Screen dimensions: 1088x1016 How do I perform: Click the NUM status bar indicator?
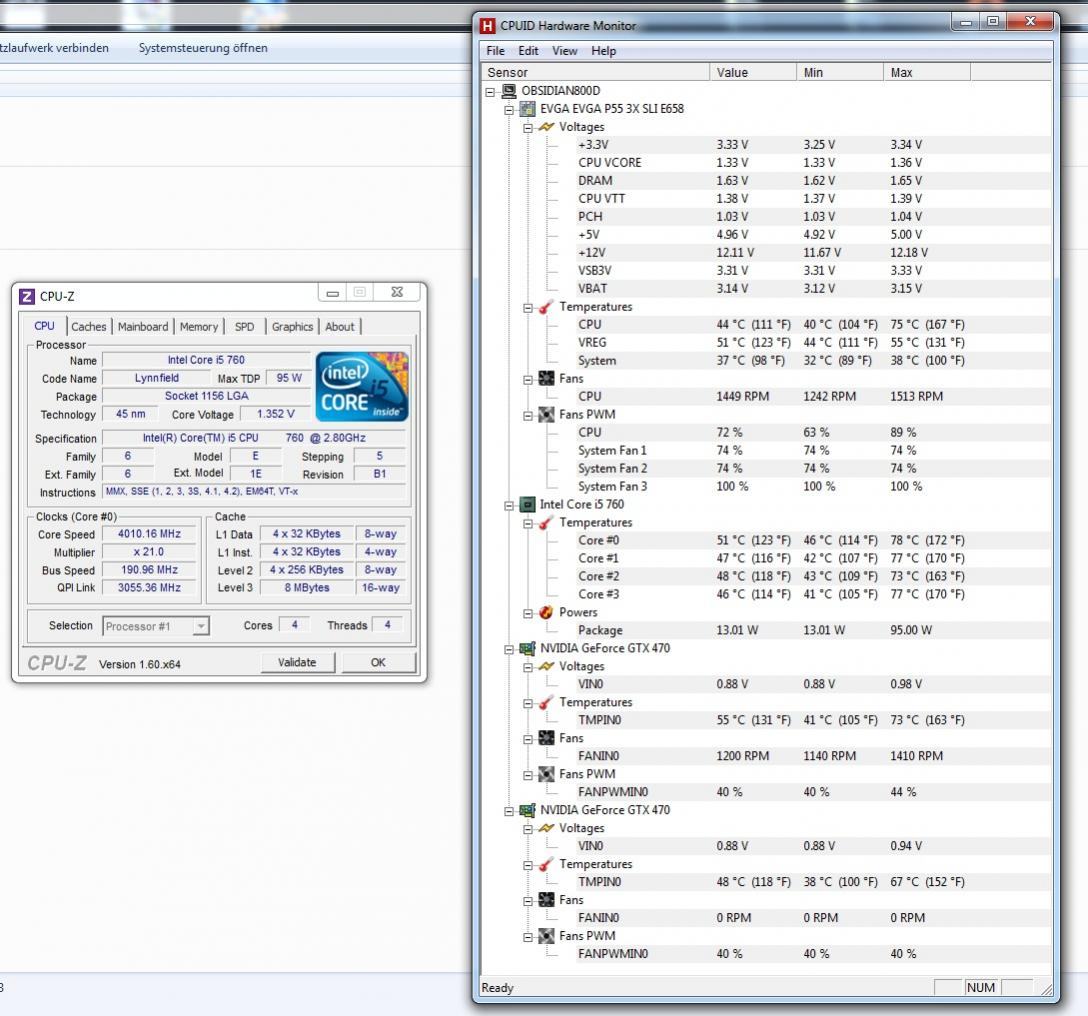[x=980, y=988]
